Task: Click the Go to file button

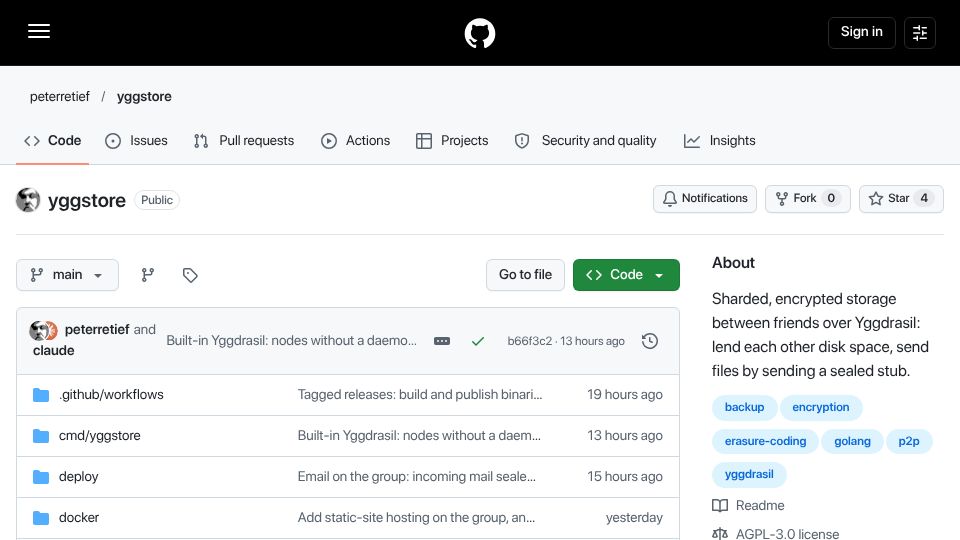Action: point(525,275)
